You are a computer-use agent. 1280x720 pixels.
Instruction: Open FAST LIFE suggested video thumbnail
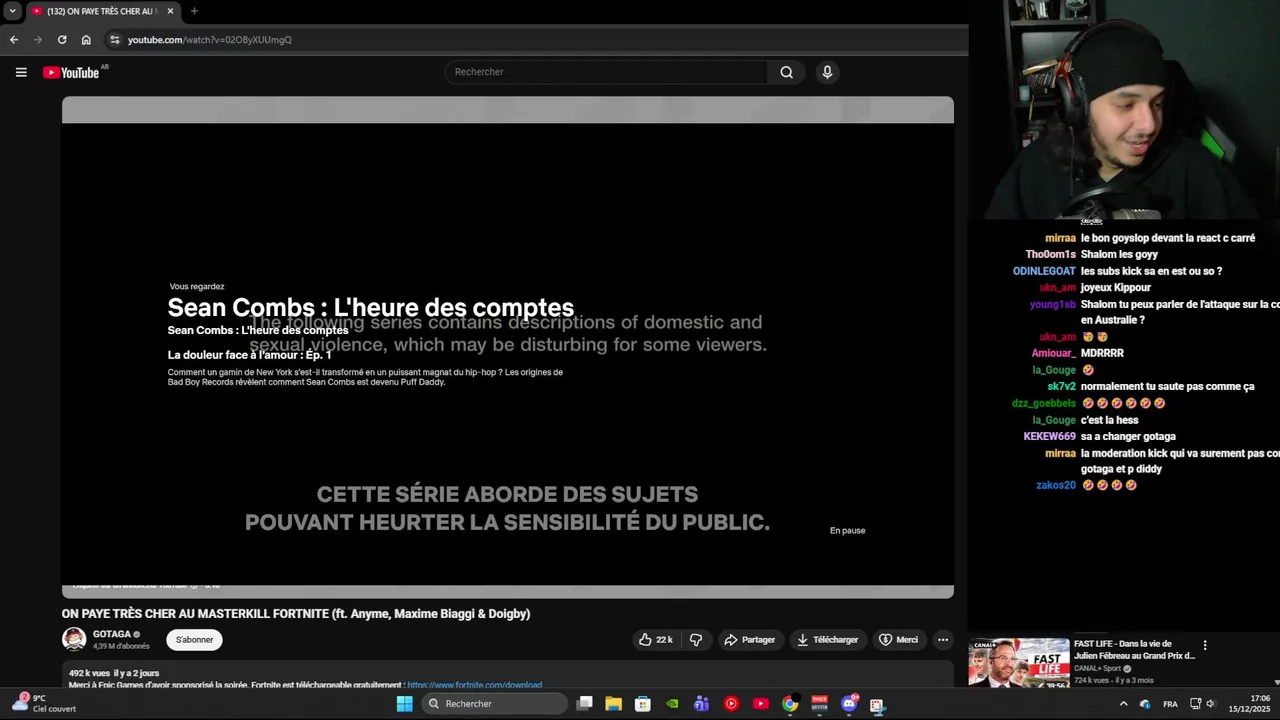1018,663
